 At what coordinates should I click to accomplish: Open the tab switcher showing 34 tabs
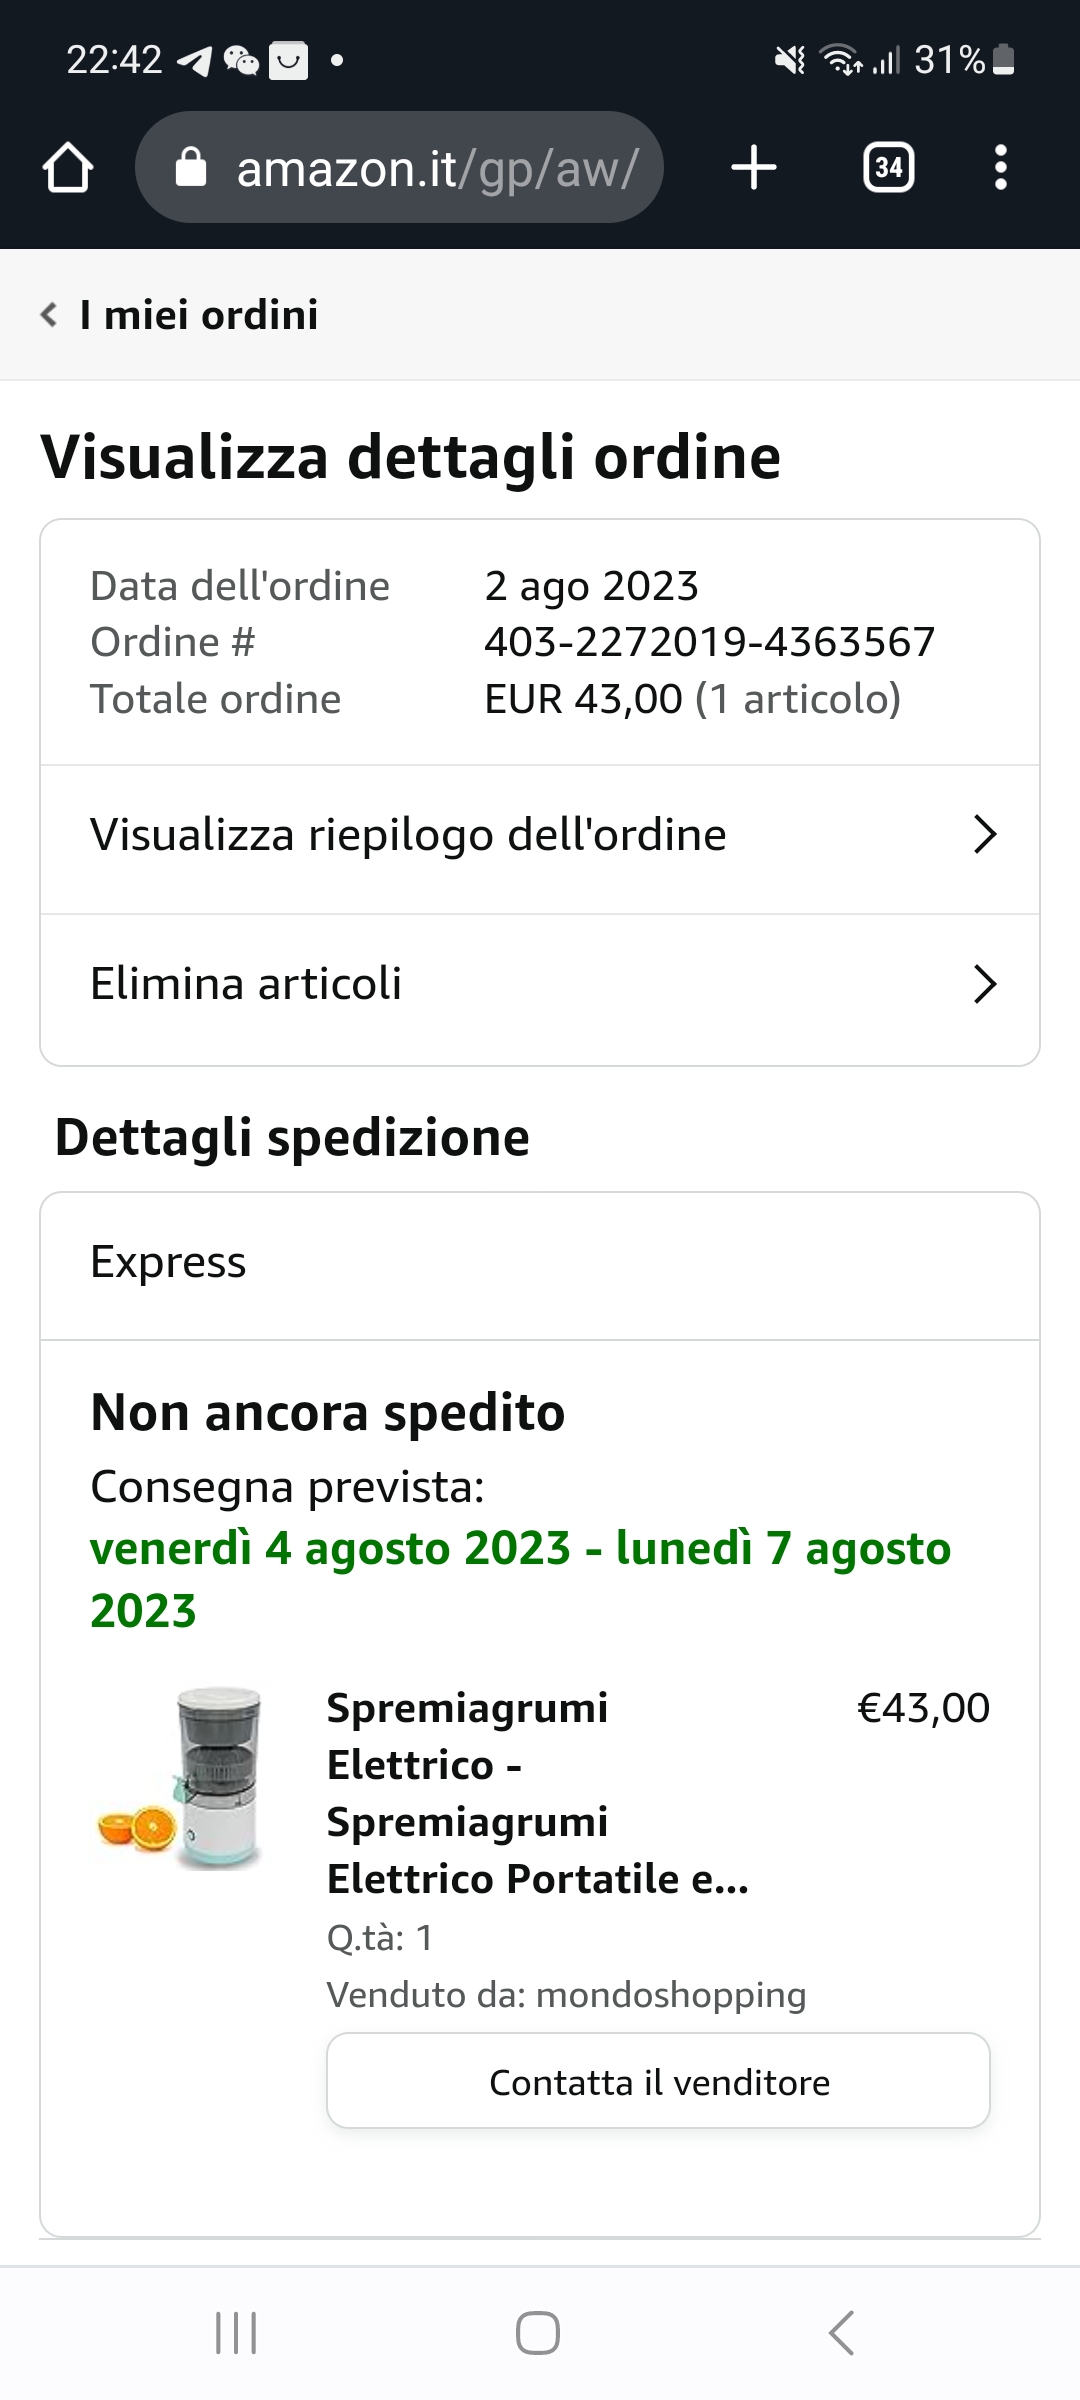pos(889,167)
